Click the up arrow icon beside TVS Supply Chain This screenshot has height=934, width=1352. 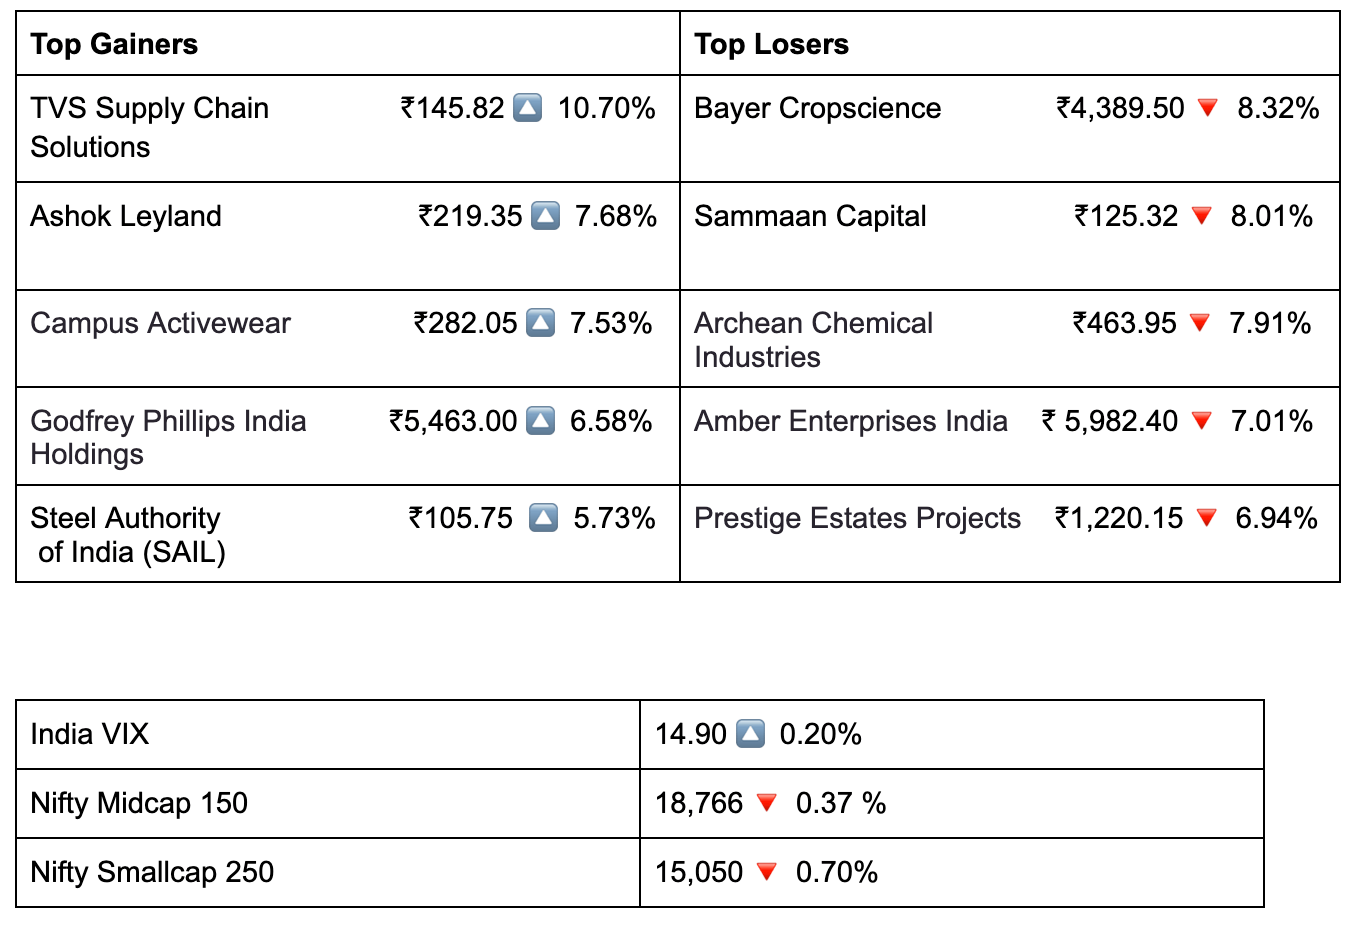(x=527, y=107)
